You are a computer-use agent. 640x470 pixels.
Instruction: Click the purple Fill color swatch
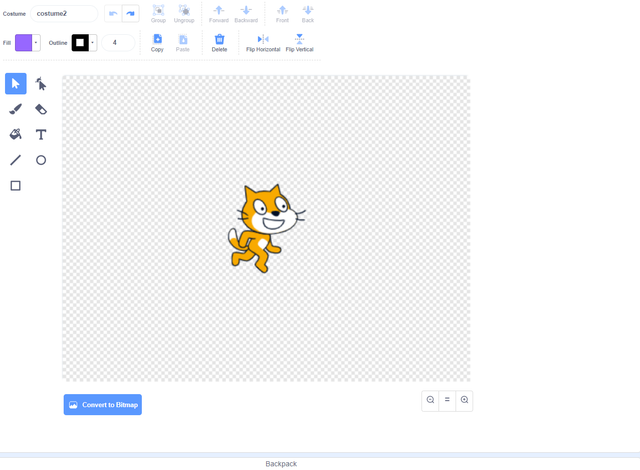tap(24, 42)
